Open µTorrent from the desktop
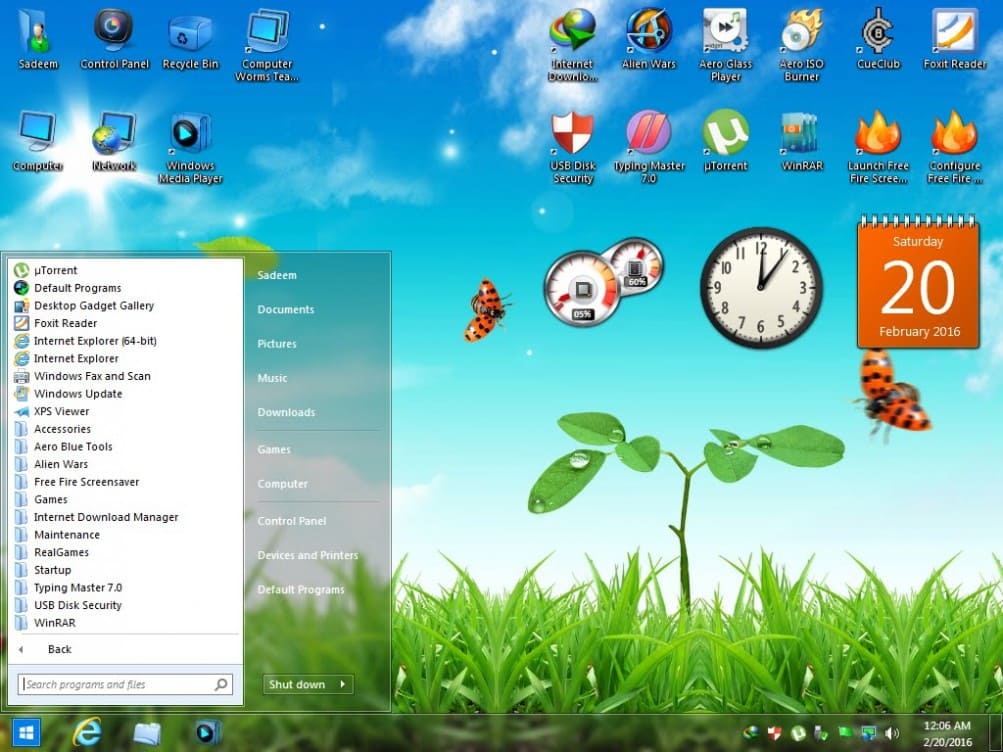1003x752 pixels. pos(725,140)
